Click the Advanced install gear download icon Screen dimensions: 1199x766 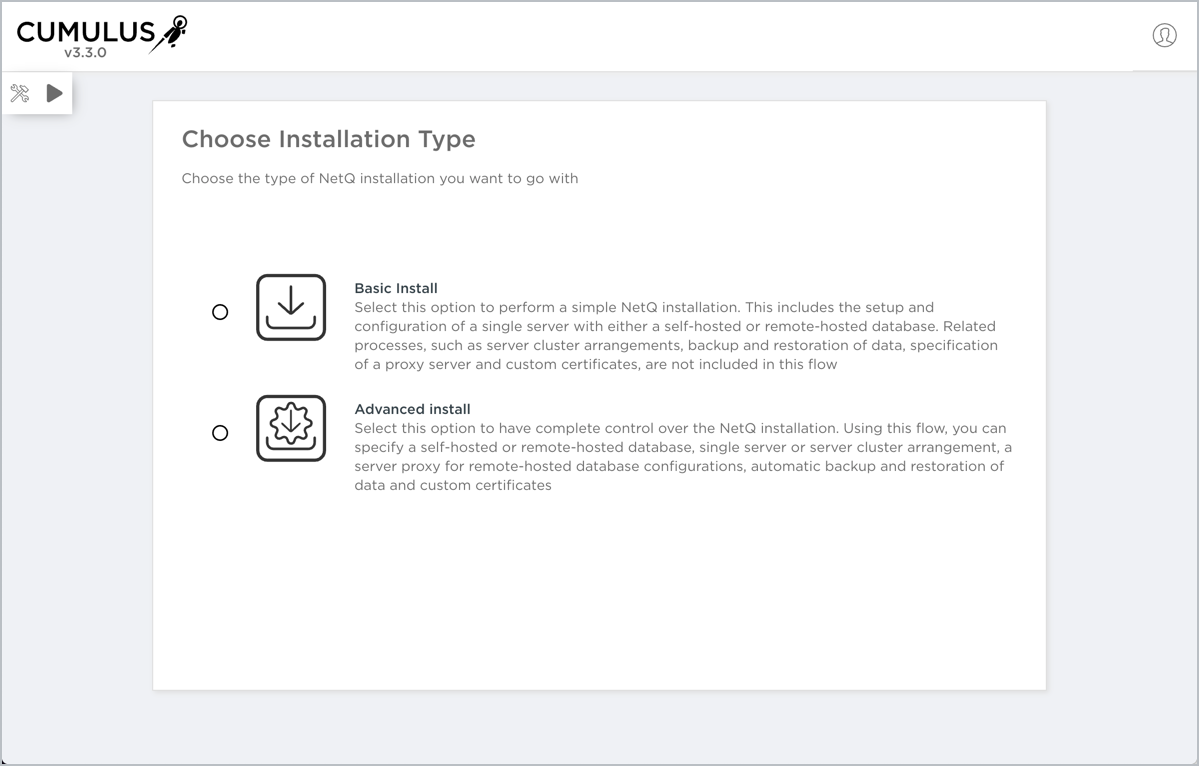coord(291,428)
